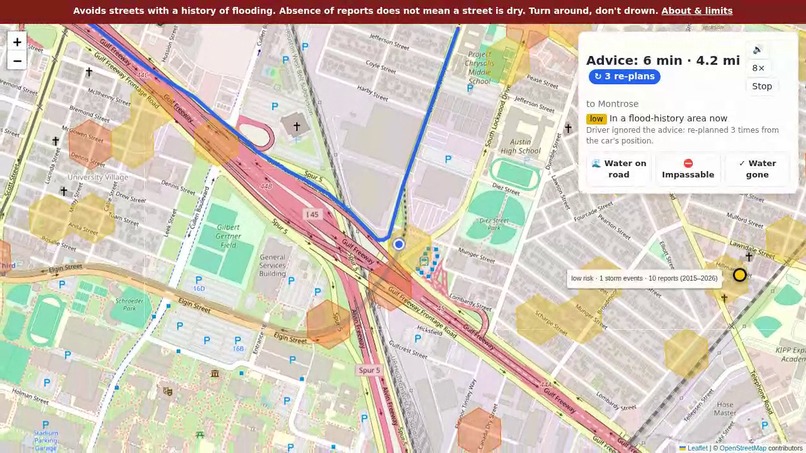Click the Austin High School label
Image resolution: width=806 pixels, height=453 pixels.
[520, 146]
